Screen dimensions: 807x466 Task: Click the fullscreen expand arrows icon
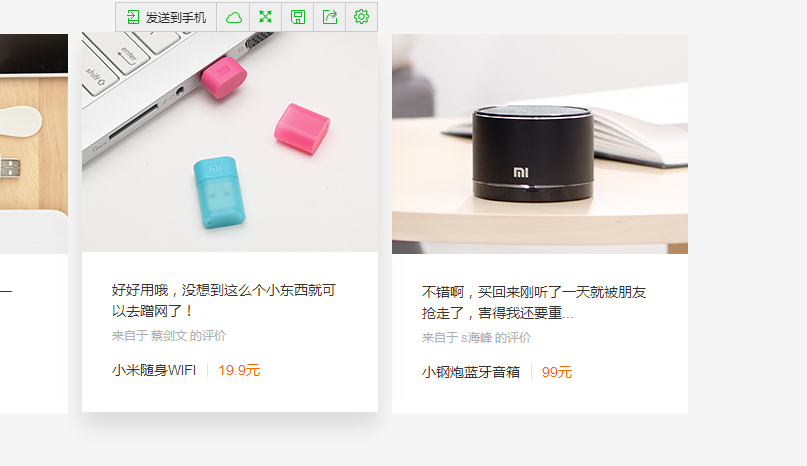coord(266,17)
